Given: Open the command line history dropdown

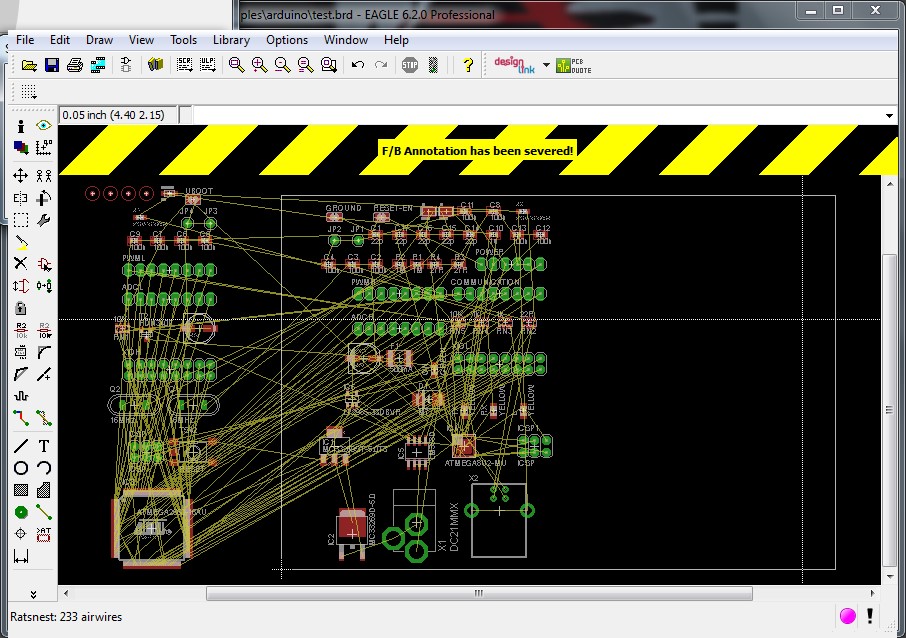Looking at the screenshot, I should coord(889,115).
